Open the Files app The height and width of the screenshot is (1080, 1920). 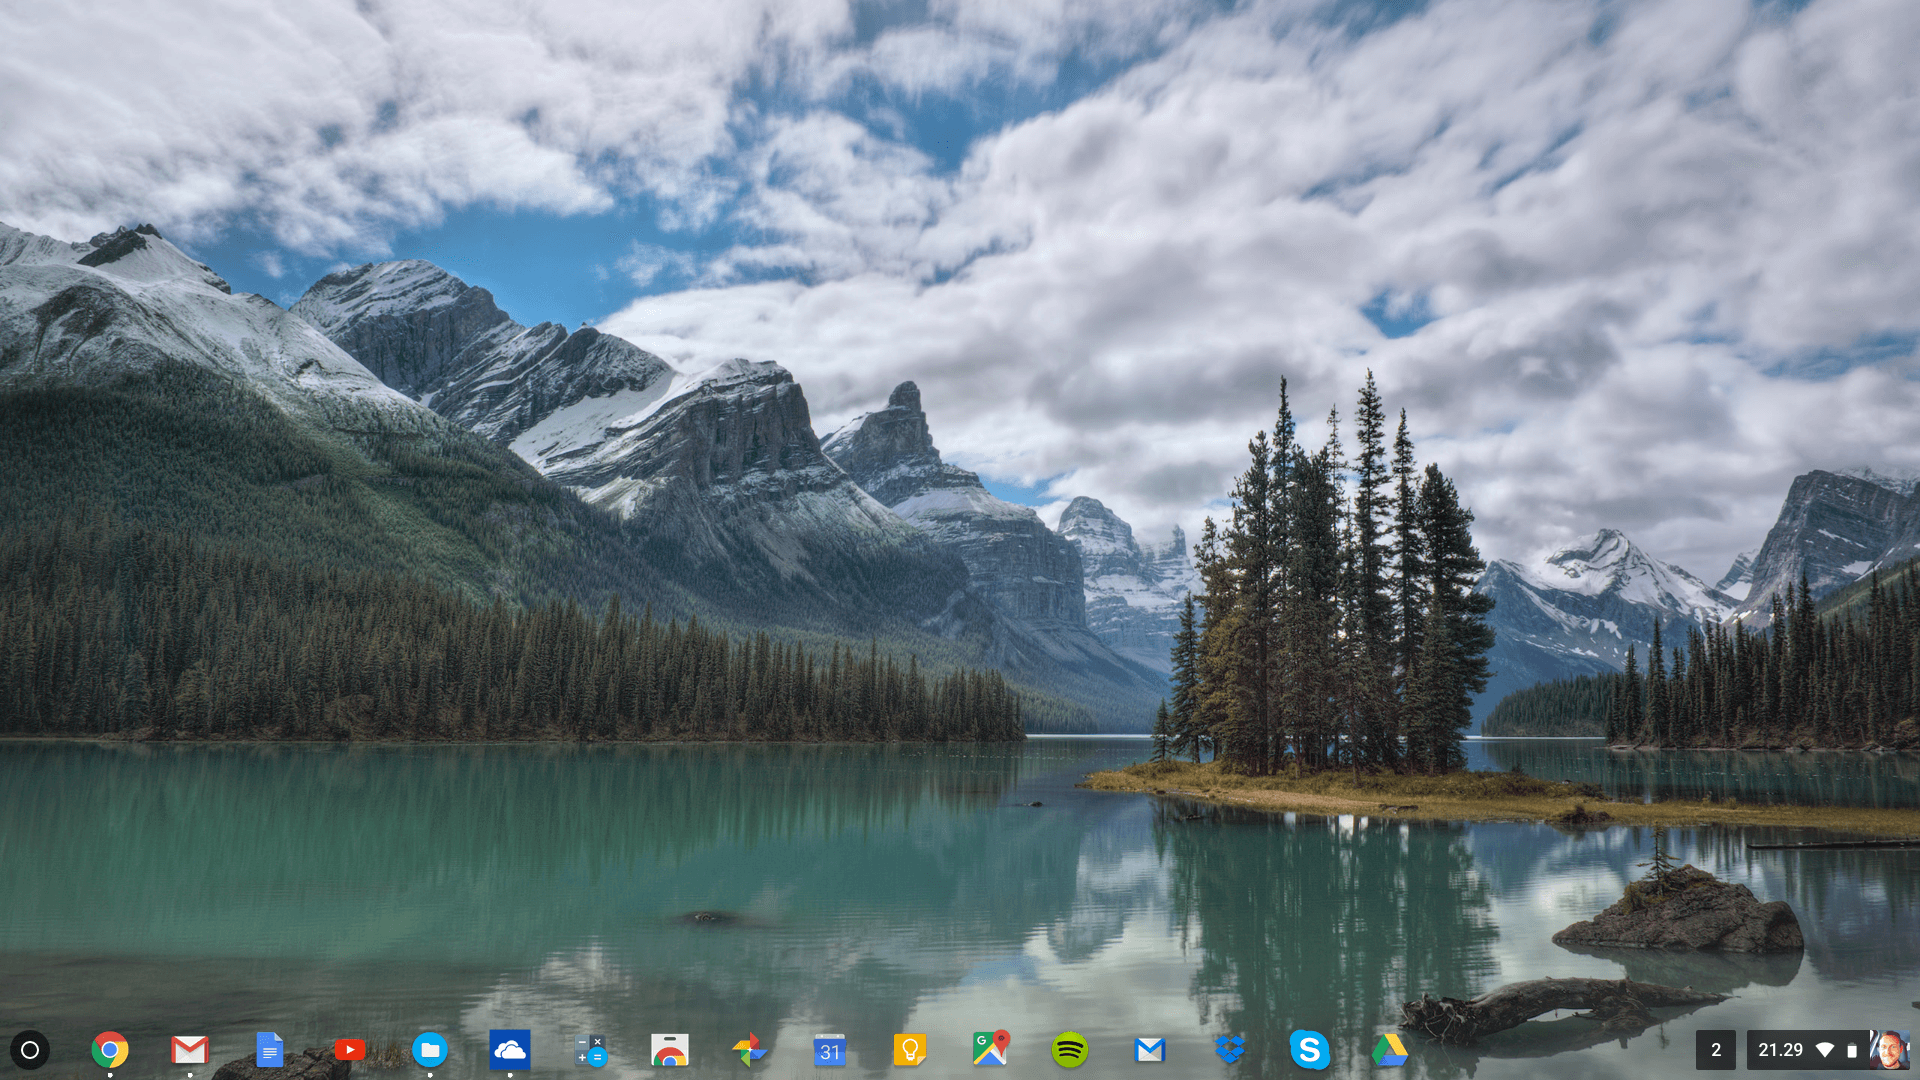[x=430, y=1050]
